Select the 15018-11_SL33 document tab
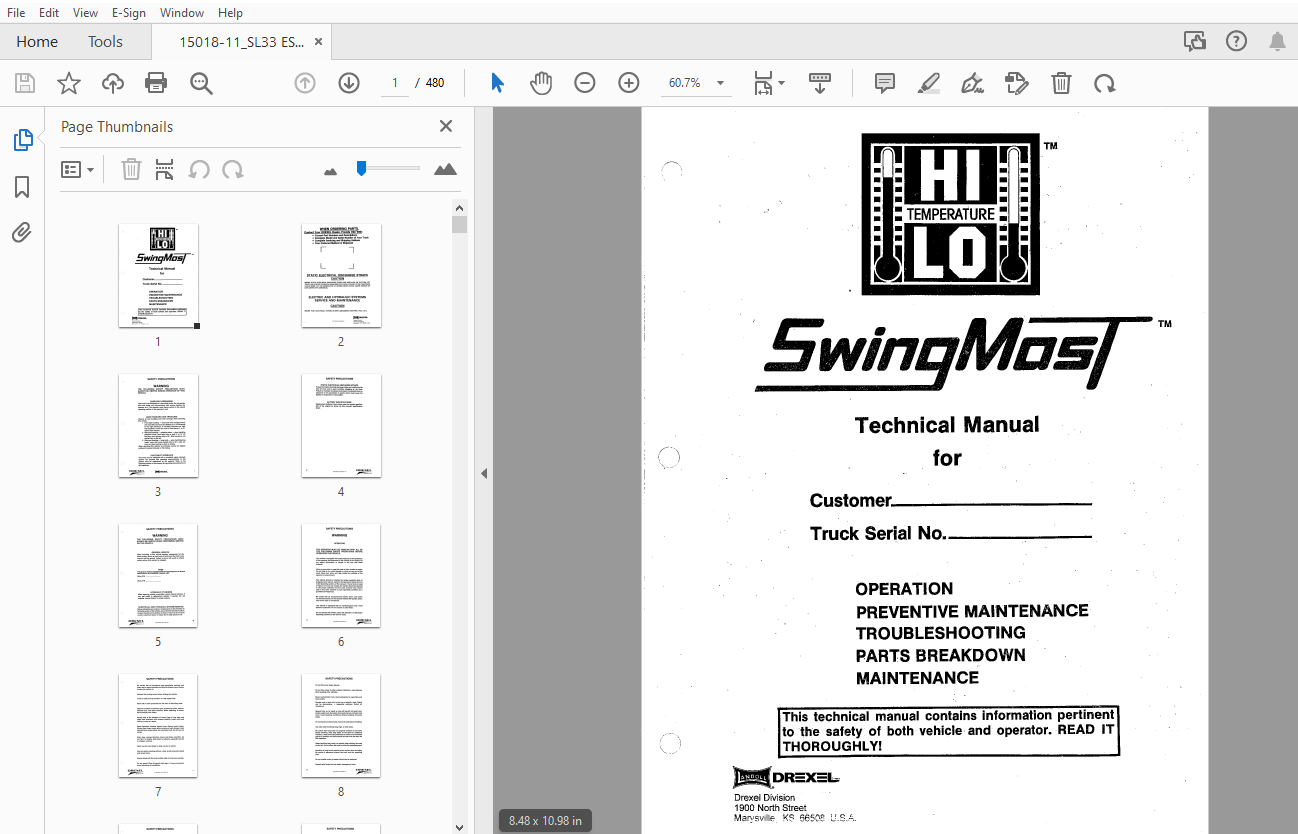This screenshot has width=1298, height=834. [242, 42]
